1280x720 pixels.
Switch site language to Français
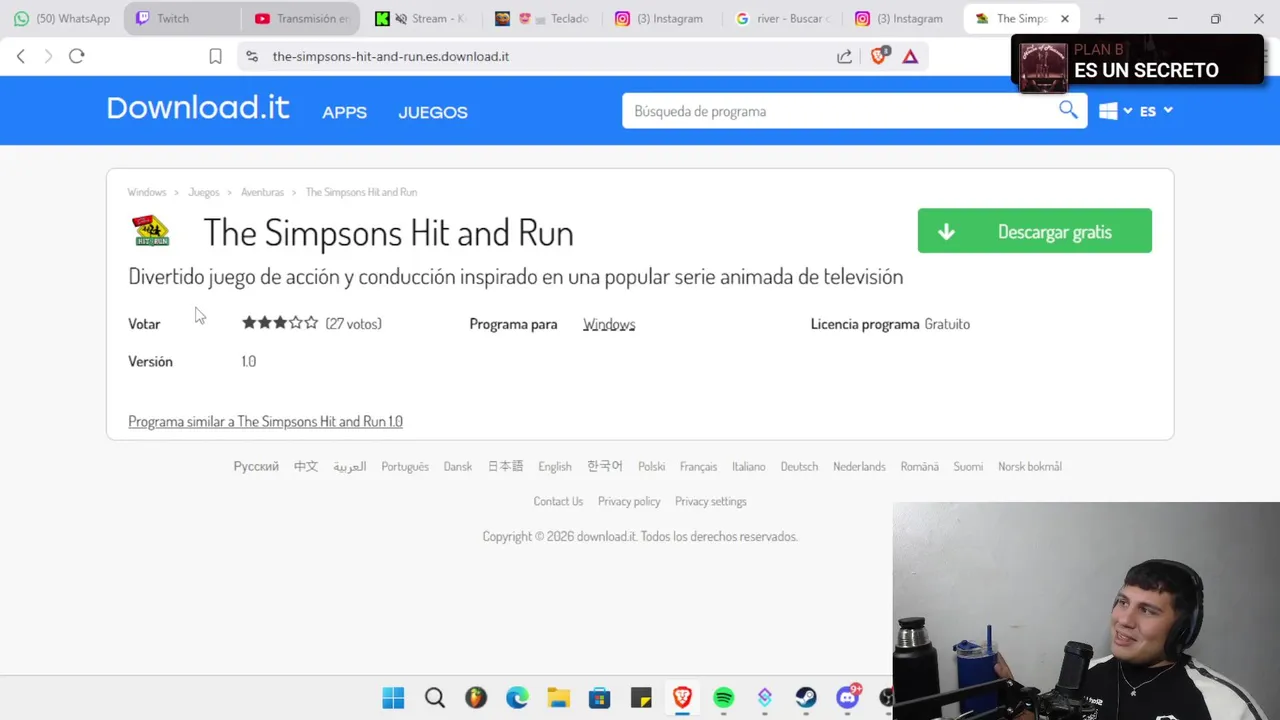(x=698, y=466)
